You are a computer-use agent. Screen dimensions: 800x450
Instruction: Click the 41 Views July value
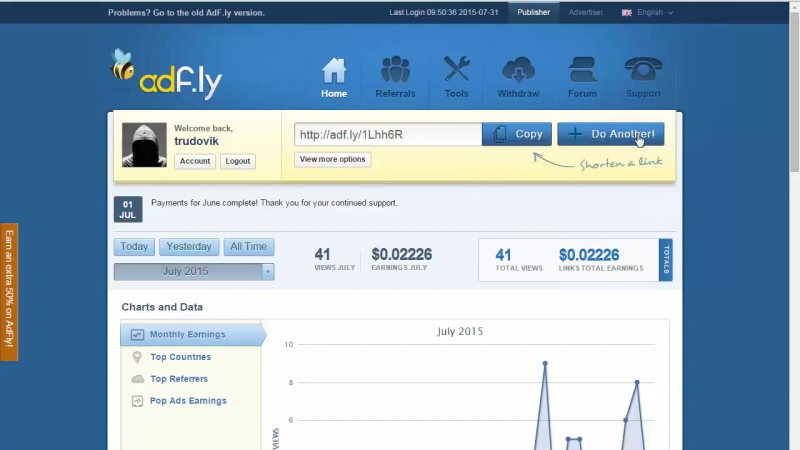coord(322,254)
